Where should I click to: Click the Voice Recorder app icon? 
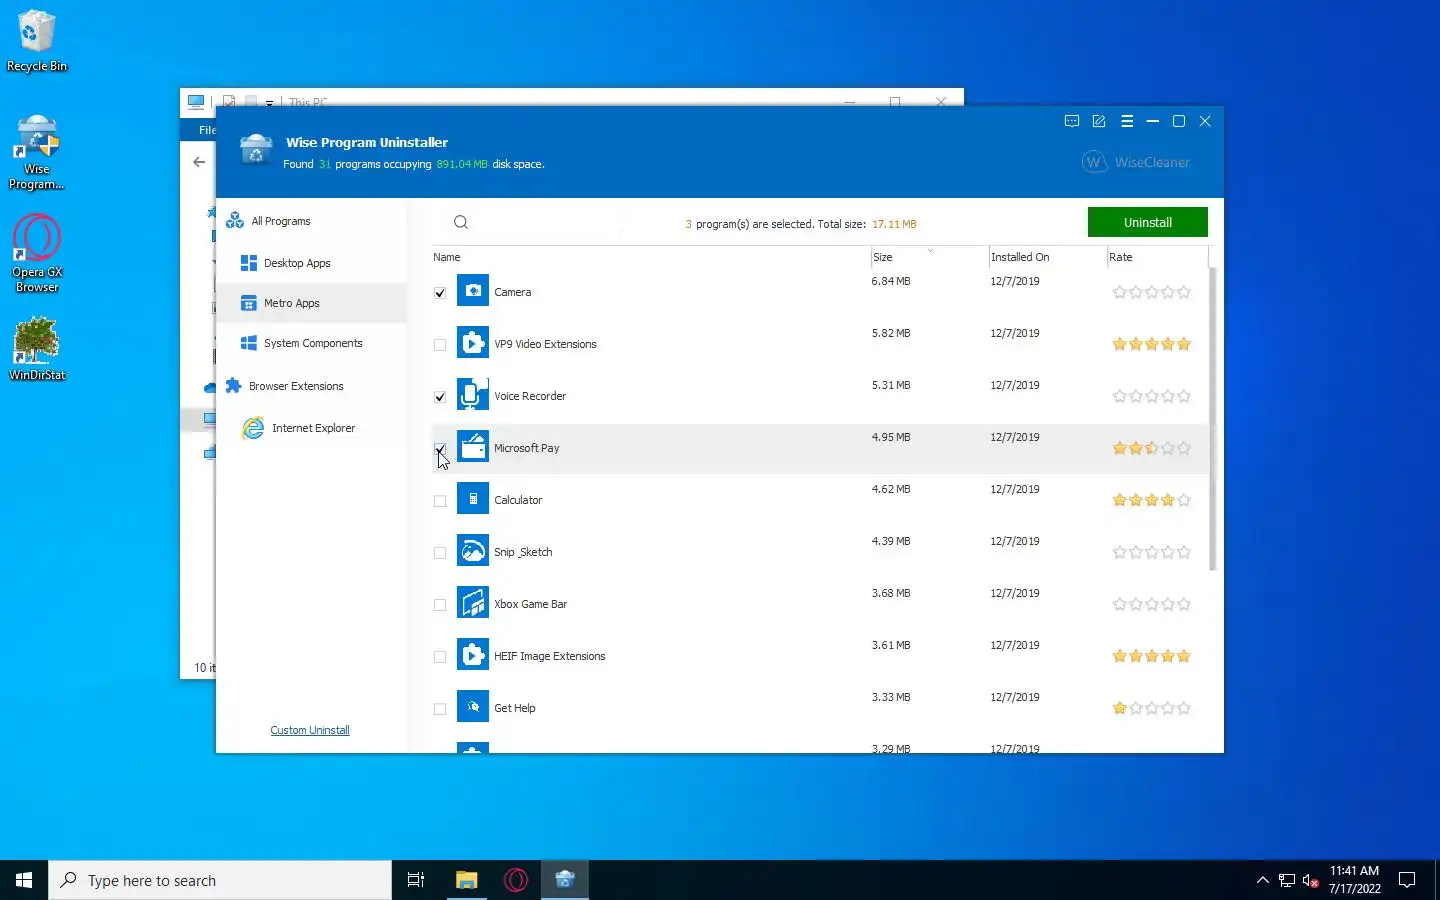point(473,395)
